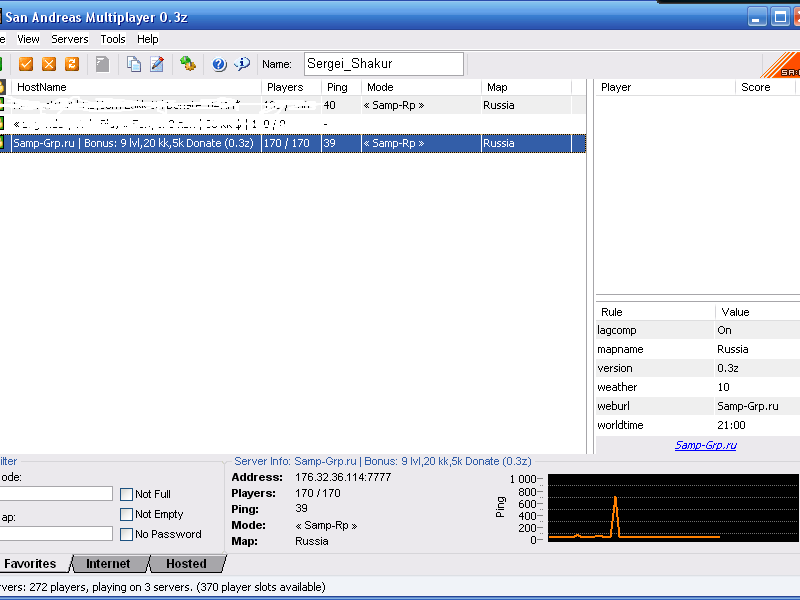Open the Samp-Grp.ru hyperlink
This screenshot has width=800, height=600.
(706, 445)
